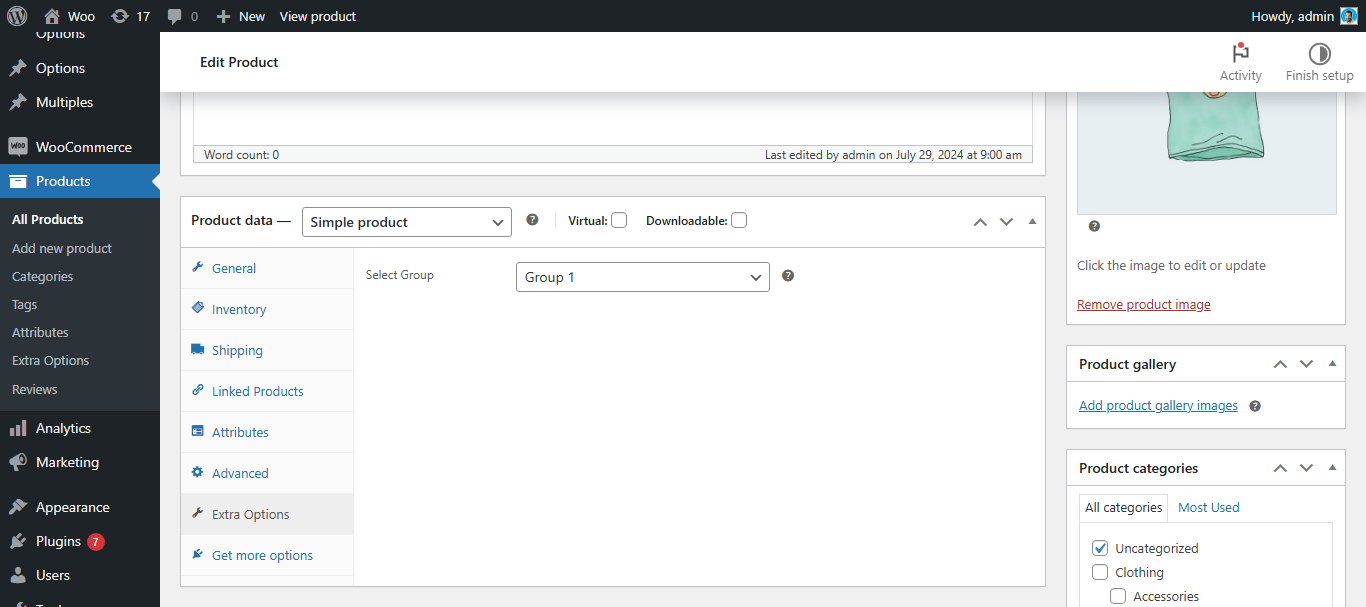Switch to the Most Used categories tab
The height and width of the screenshot is (607, 1366).
[1208, 507]
